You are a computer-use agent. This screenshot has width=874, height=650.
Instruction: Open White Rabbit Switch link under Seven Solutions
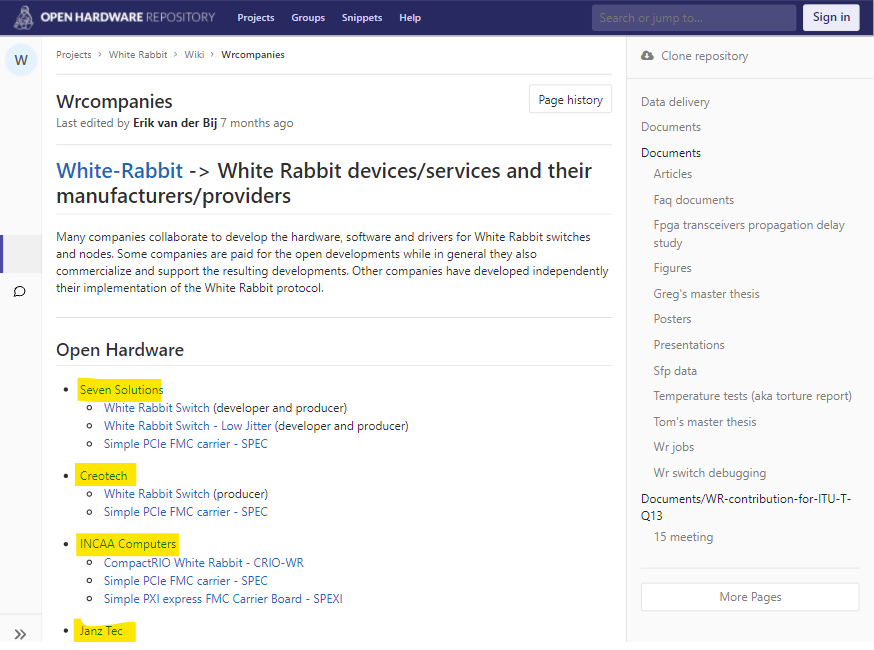point(157,408)
